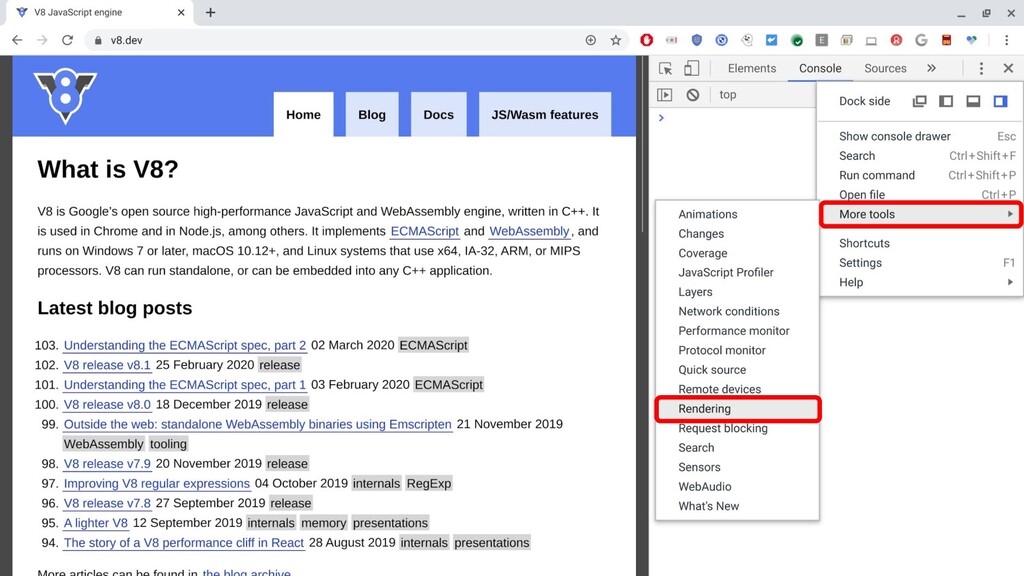Click the blue shield extension icon
Screen dimensions: 1024x576
pos(697,40)
